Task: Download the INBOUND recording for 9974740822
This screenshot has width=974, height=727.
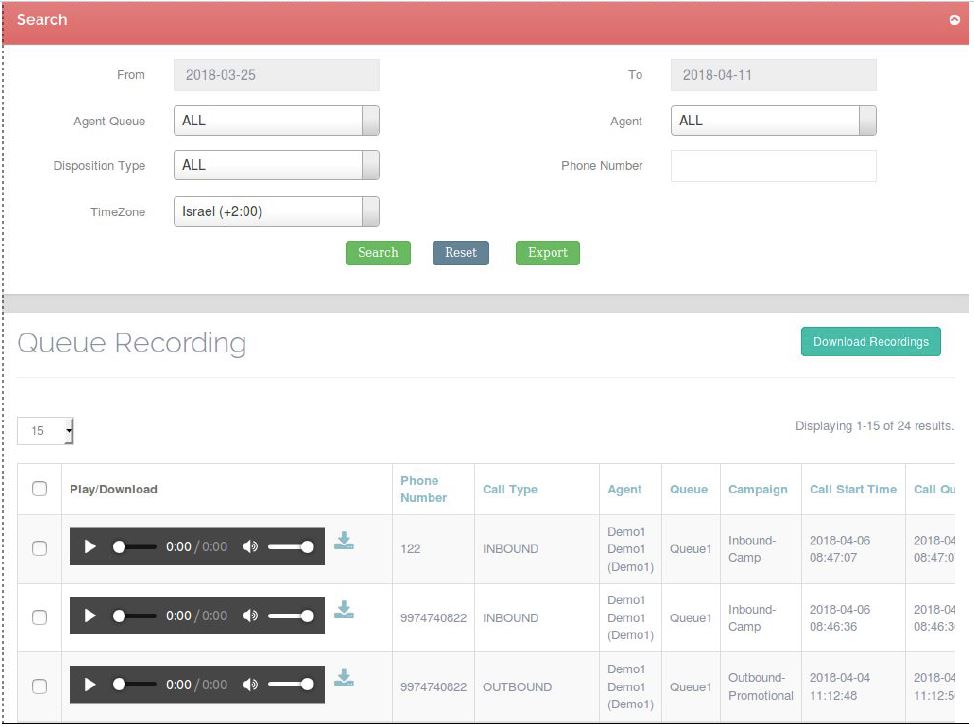Action: coord(344,610)
